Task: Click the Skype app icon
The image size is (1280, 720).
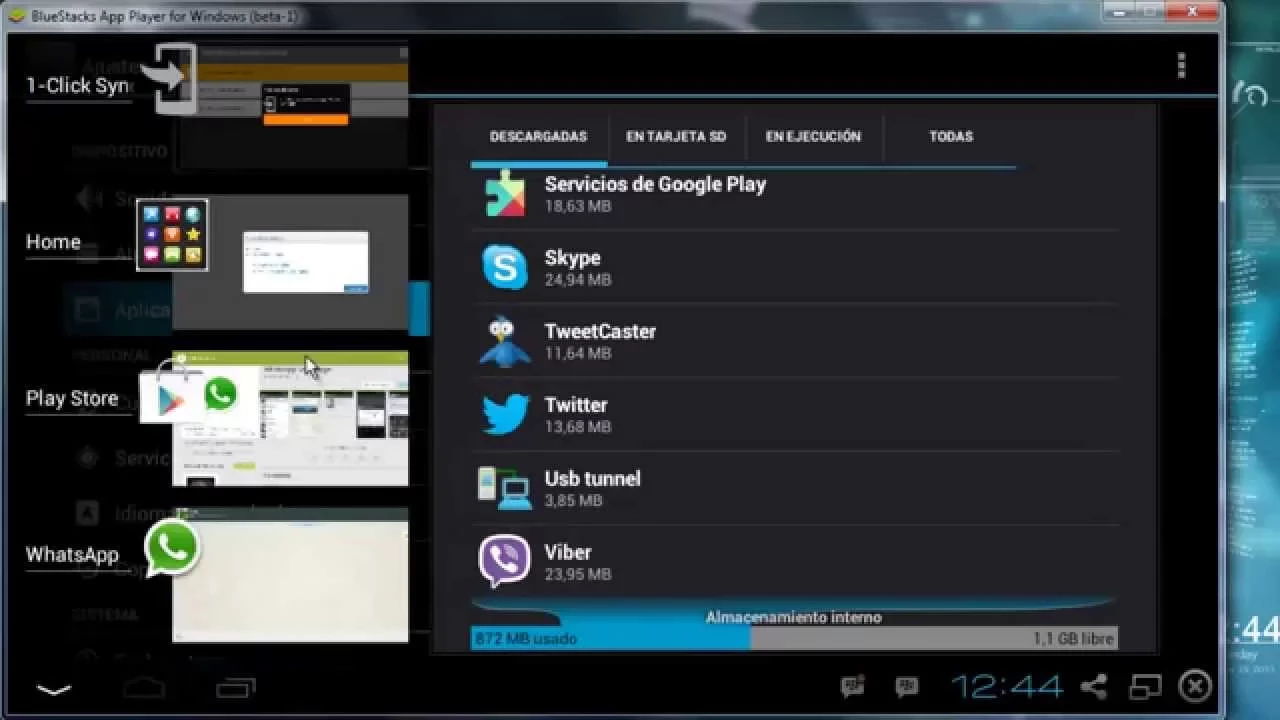Action: tap(505, 268)
